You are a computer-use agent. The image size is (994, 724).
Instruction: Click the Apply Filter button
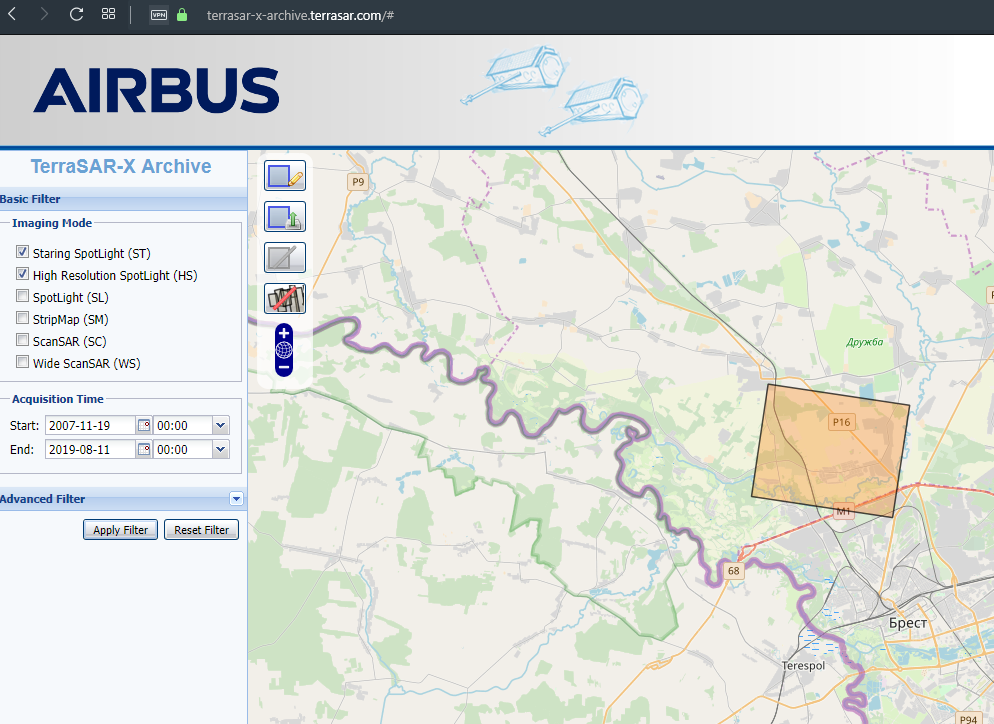[120, 530]
